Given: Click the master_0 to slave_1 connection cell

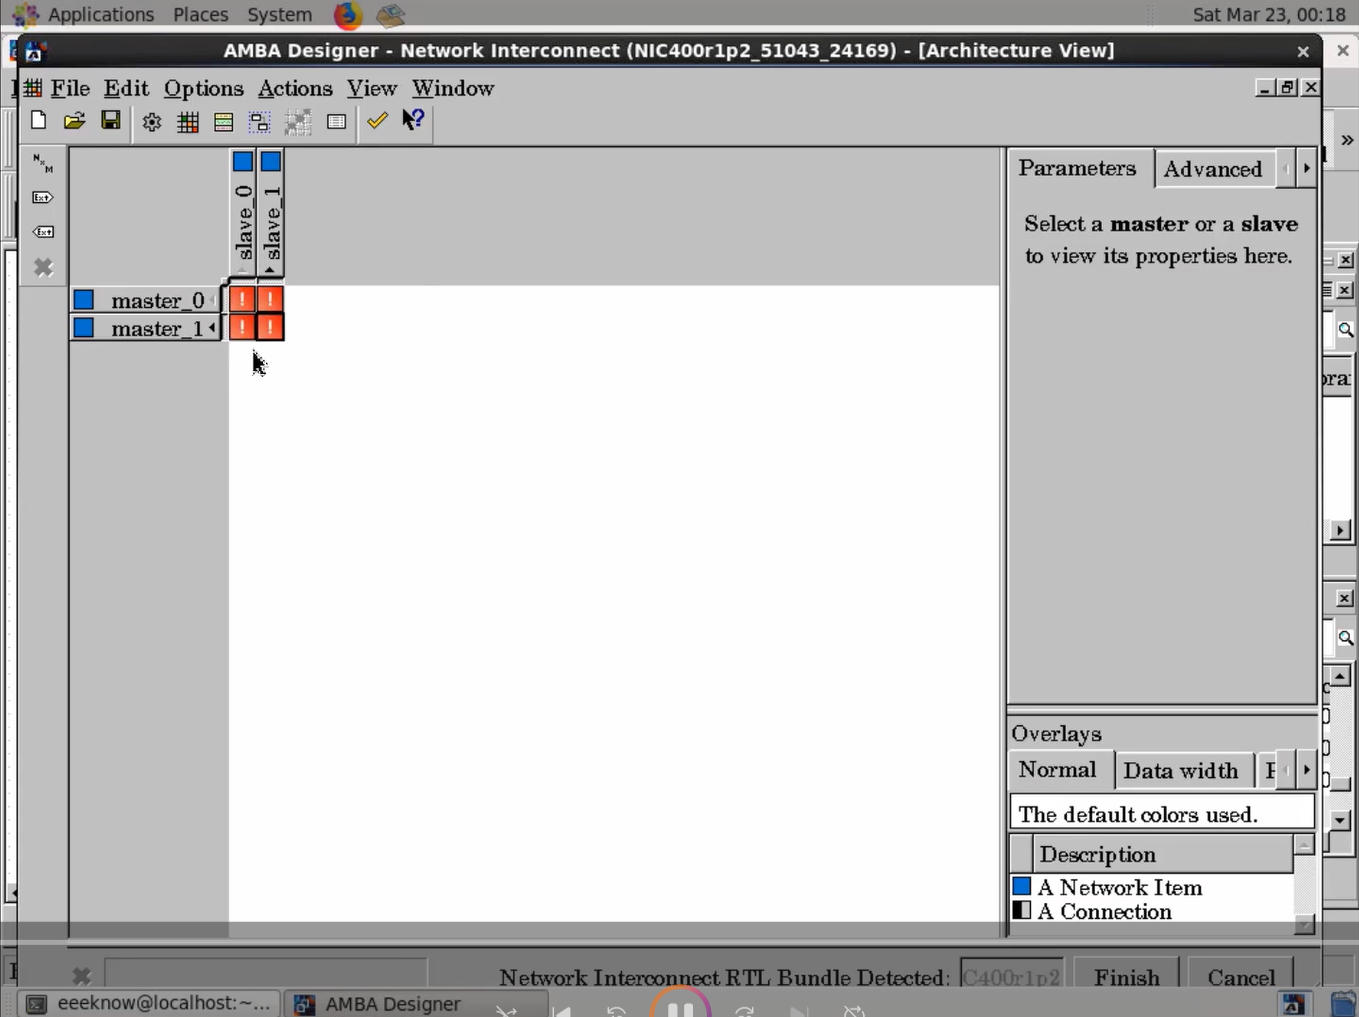Looking at the screenshot, I should pos(270,299).
